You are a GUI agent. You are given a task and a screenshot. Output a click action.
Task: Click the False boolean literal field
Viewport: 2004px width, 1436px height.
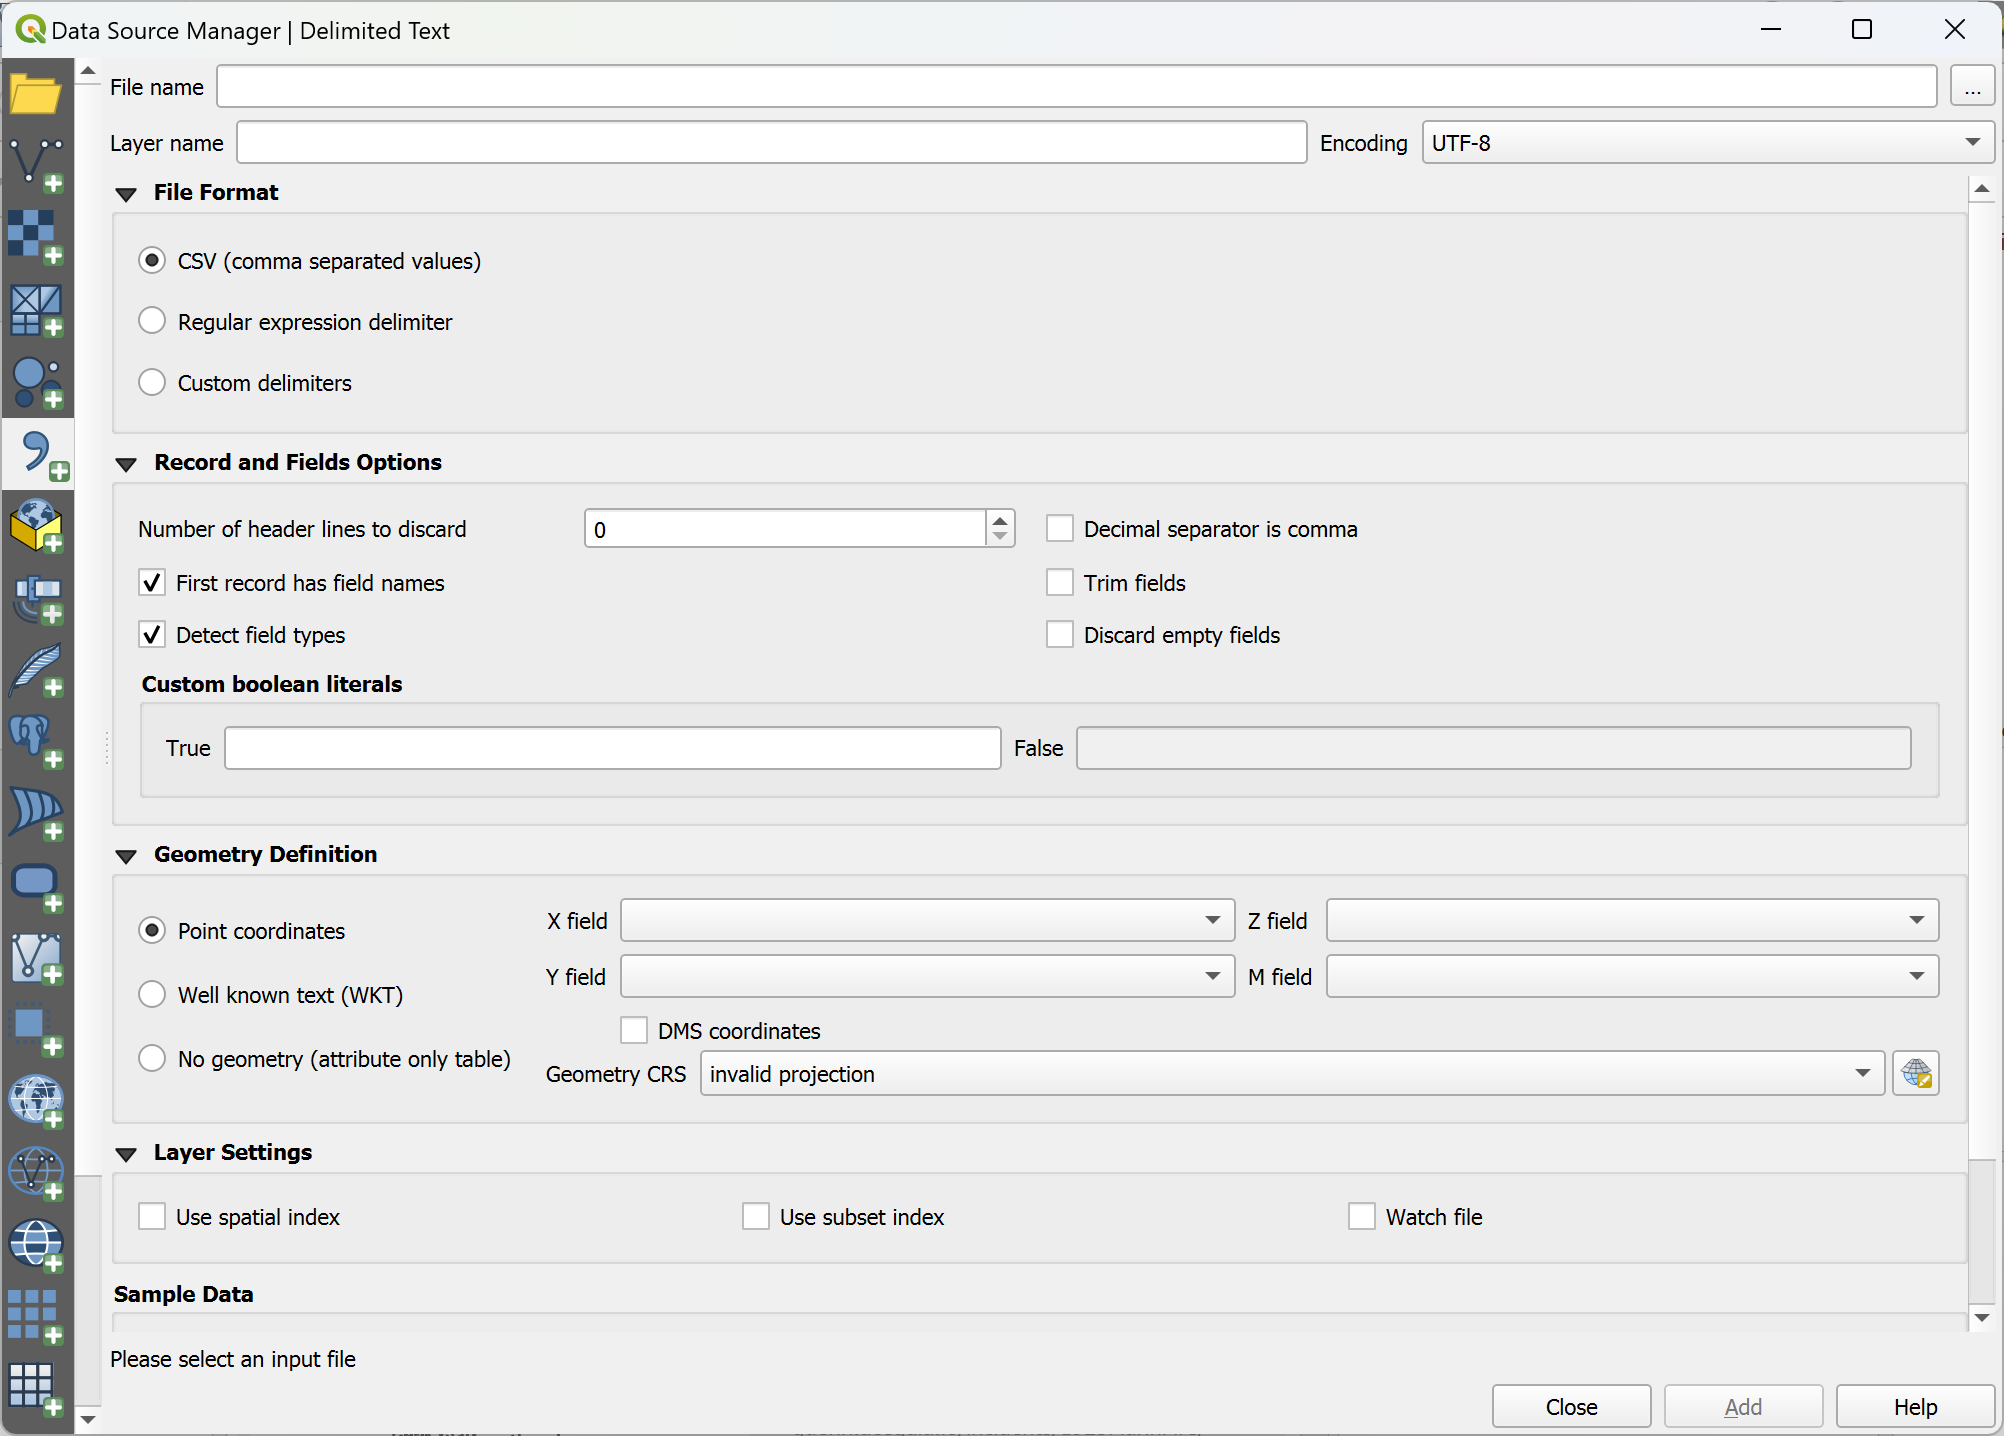click(x=1493, y=748)
